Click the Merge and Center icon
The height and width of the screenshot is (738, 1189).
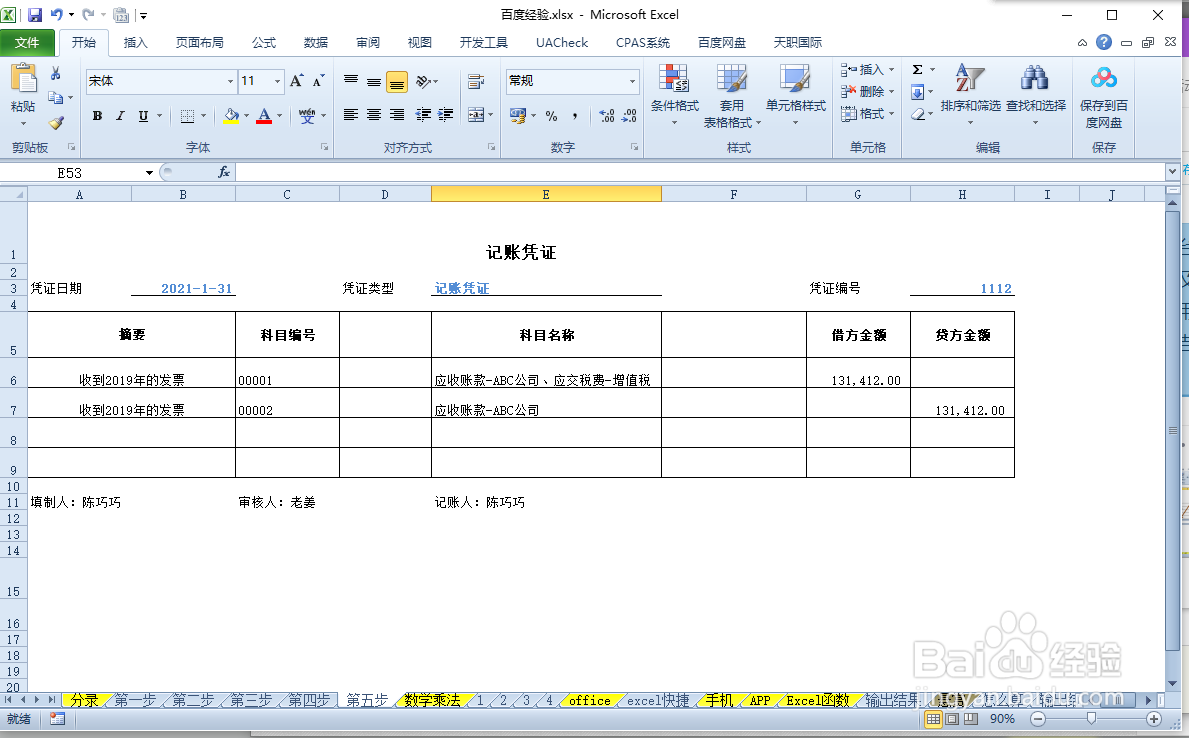click(x=476, y=115)
